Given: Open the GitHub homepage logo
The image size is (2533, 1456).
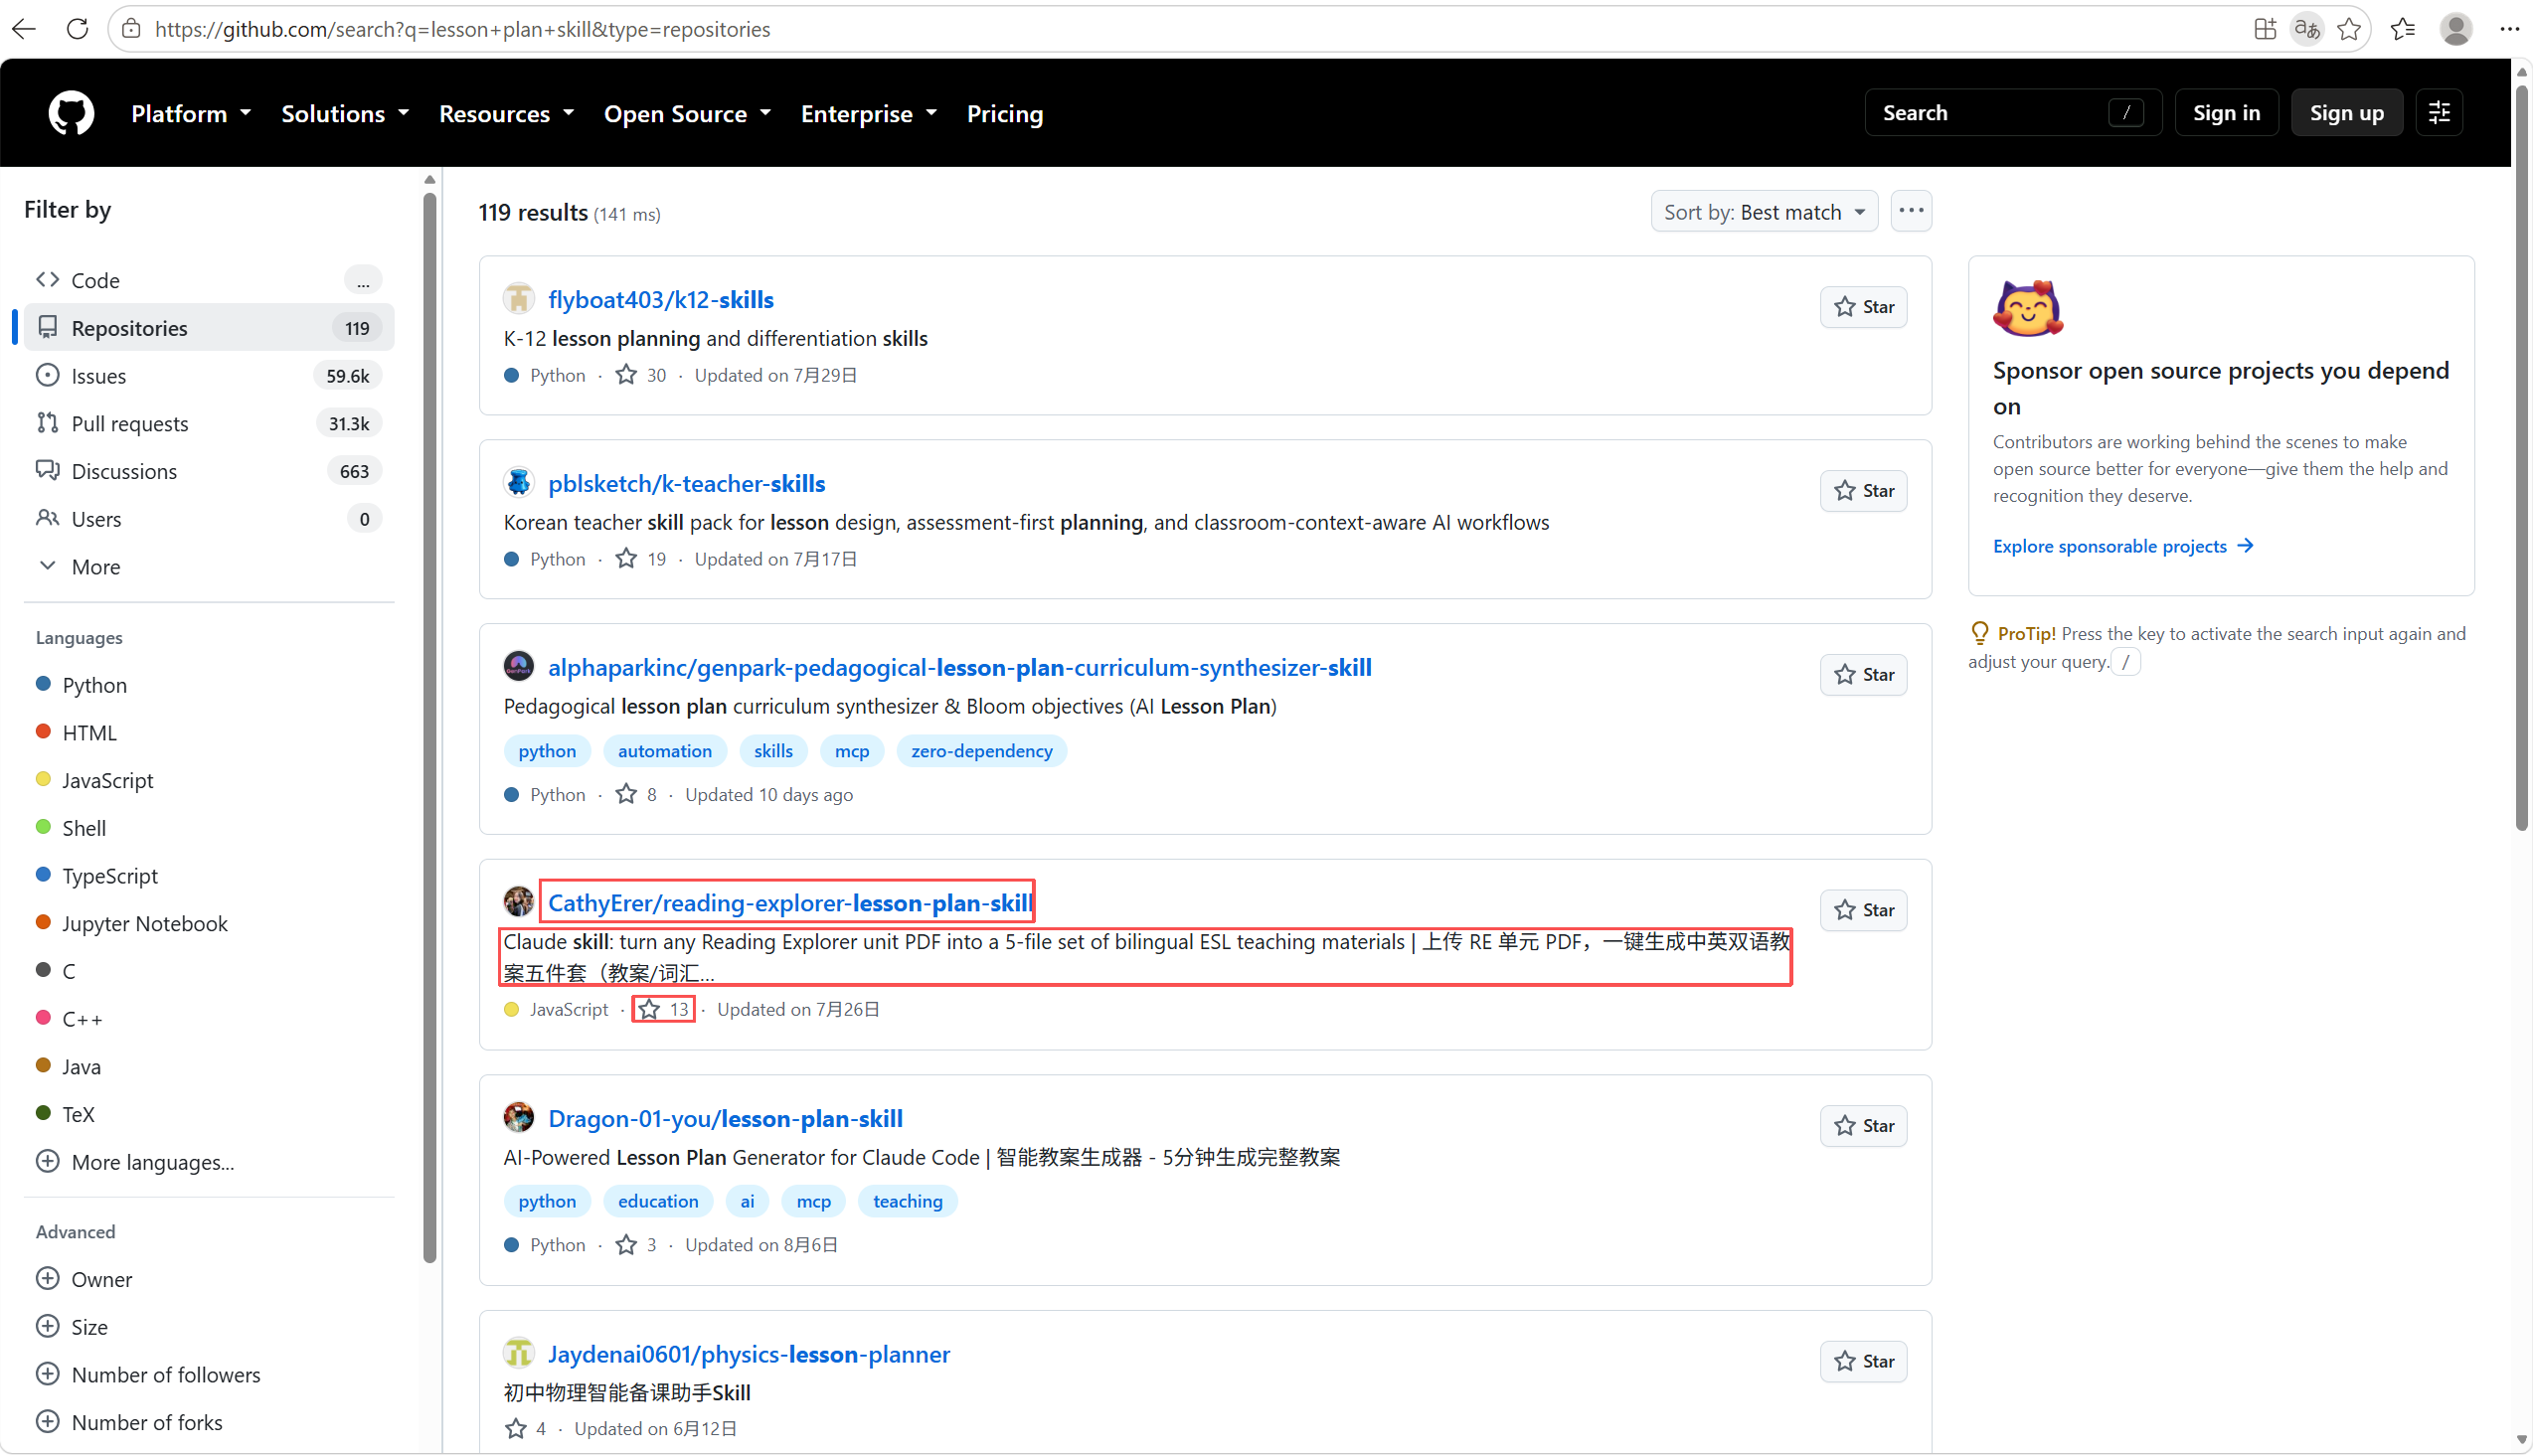Looking at the screenshot, I should (71, 113).
